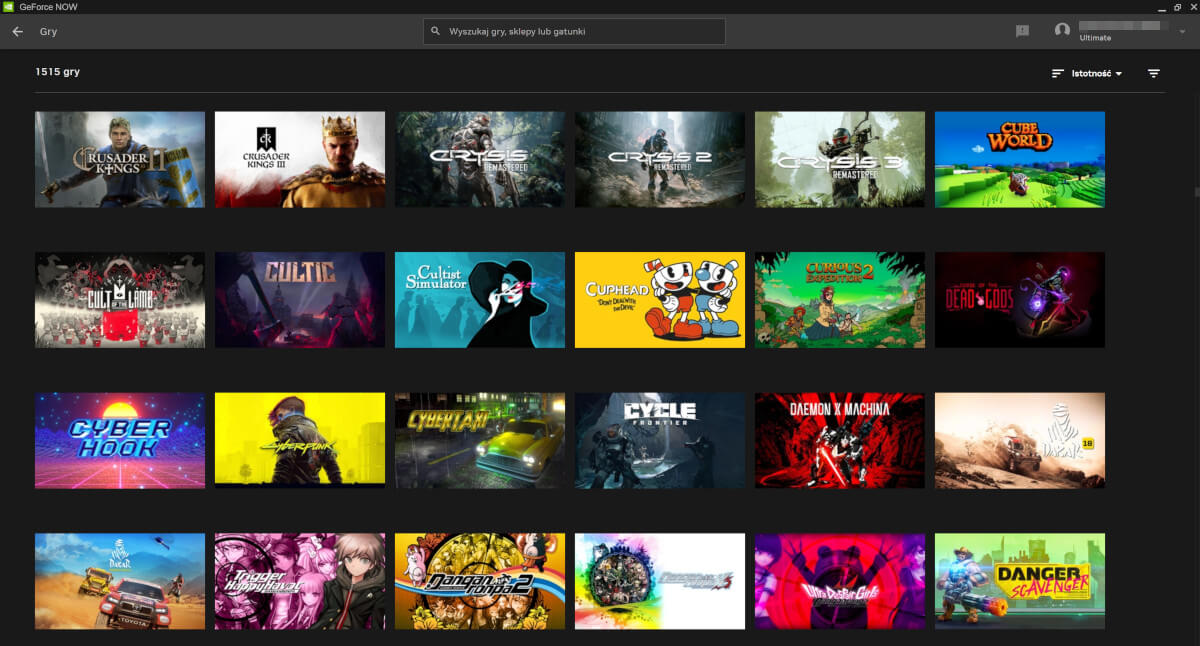
Task: Open Crusader Kings III tile
Action: 299,159
